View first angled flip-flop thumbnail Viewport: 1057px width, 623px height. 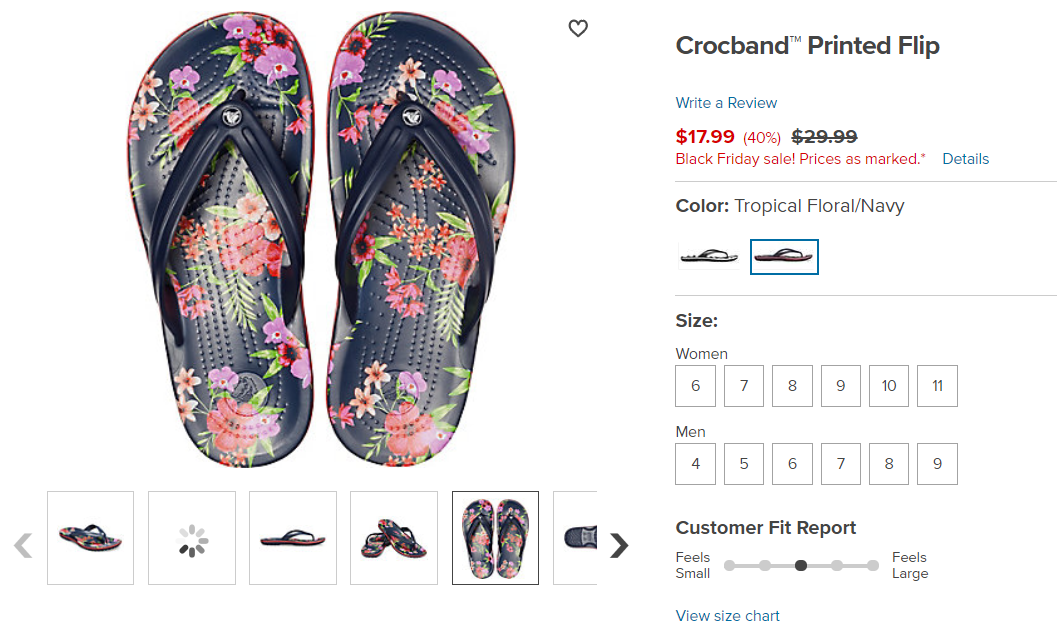click(90, 538)
